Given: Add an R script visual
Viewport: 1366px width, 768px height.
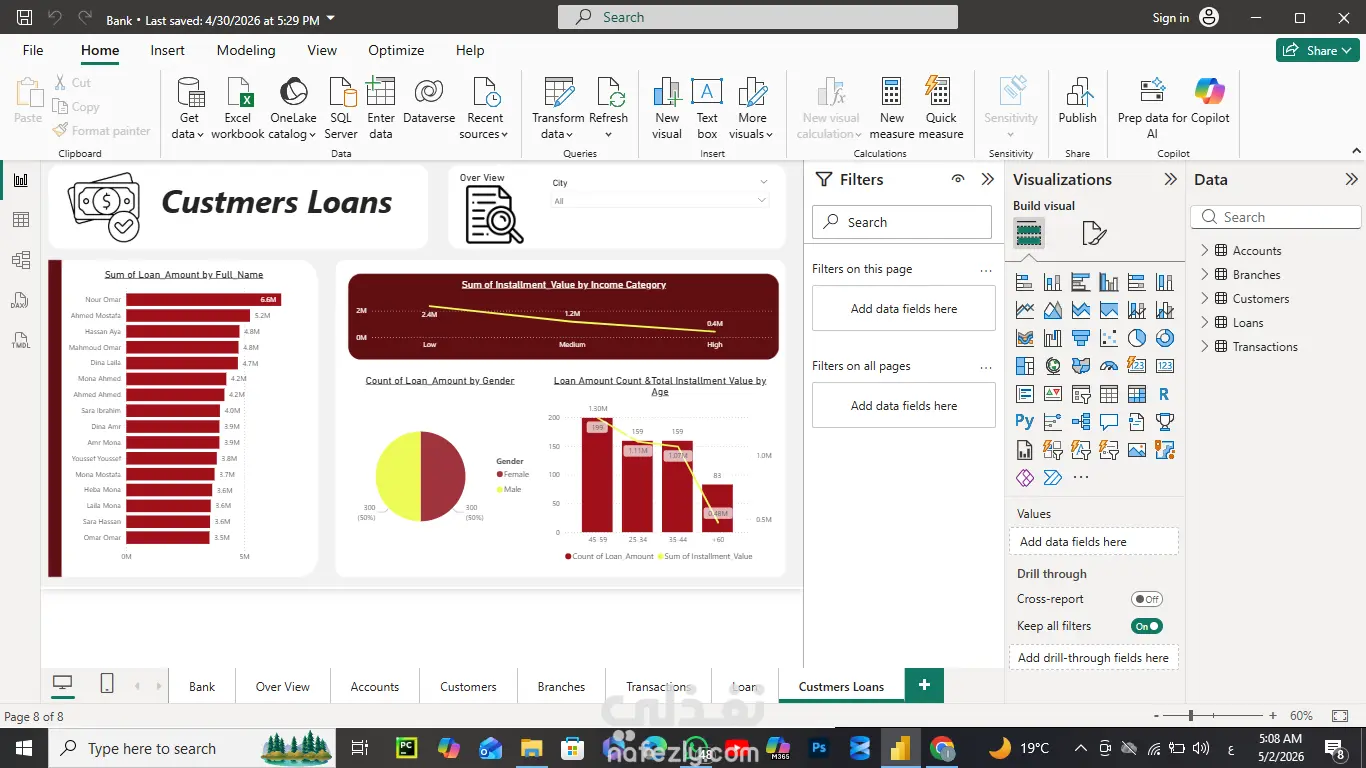Looking at the screenshot, I should tap(1164, 394).
